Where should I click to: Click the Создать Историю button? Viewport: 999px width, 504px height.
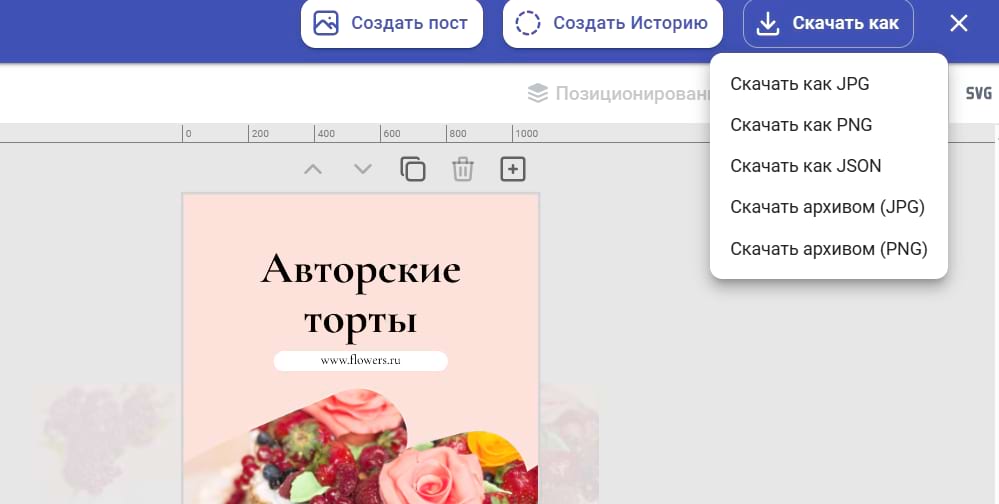(x=612, y=24)
